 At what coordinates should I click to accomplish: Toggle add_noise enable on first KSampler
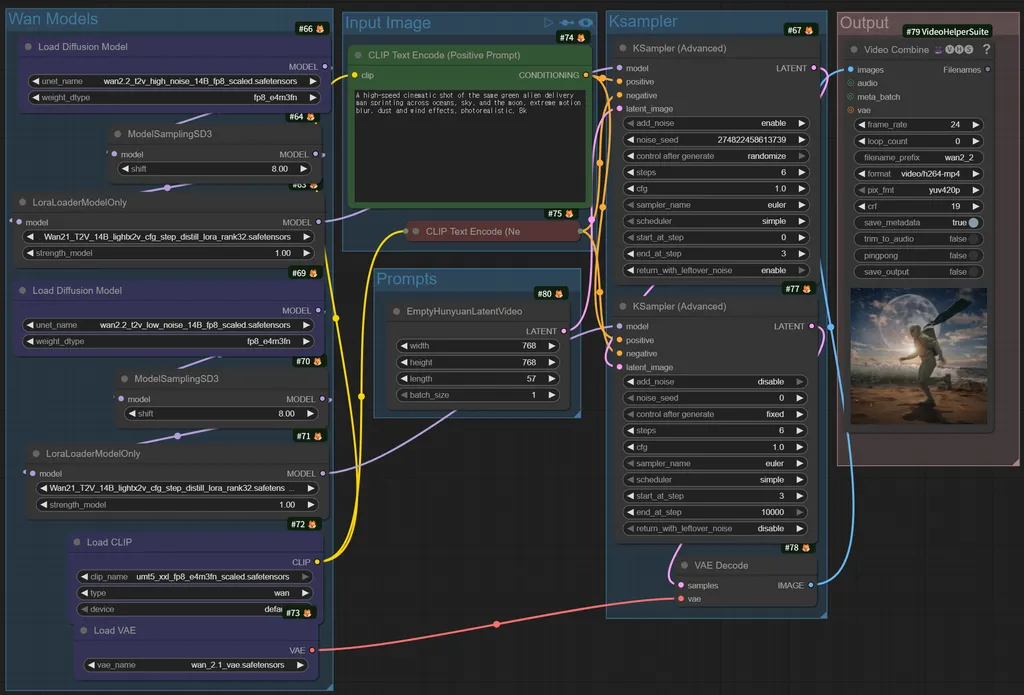point(716,123)
